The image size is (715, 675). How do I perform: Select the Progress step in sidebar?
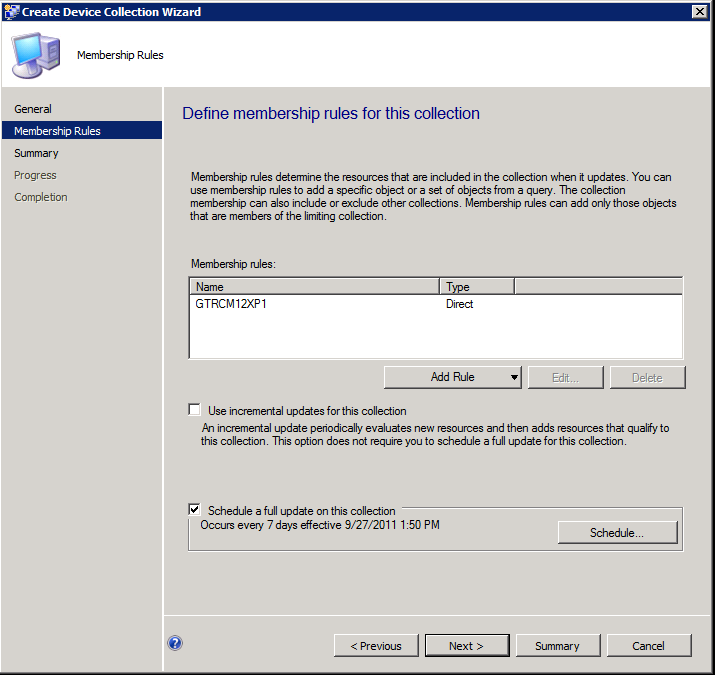coord(35,175)
